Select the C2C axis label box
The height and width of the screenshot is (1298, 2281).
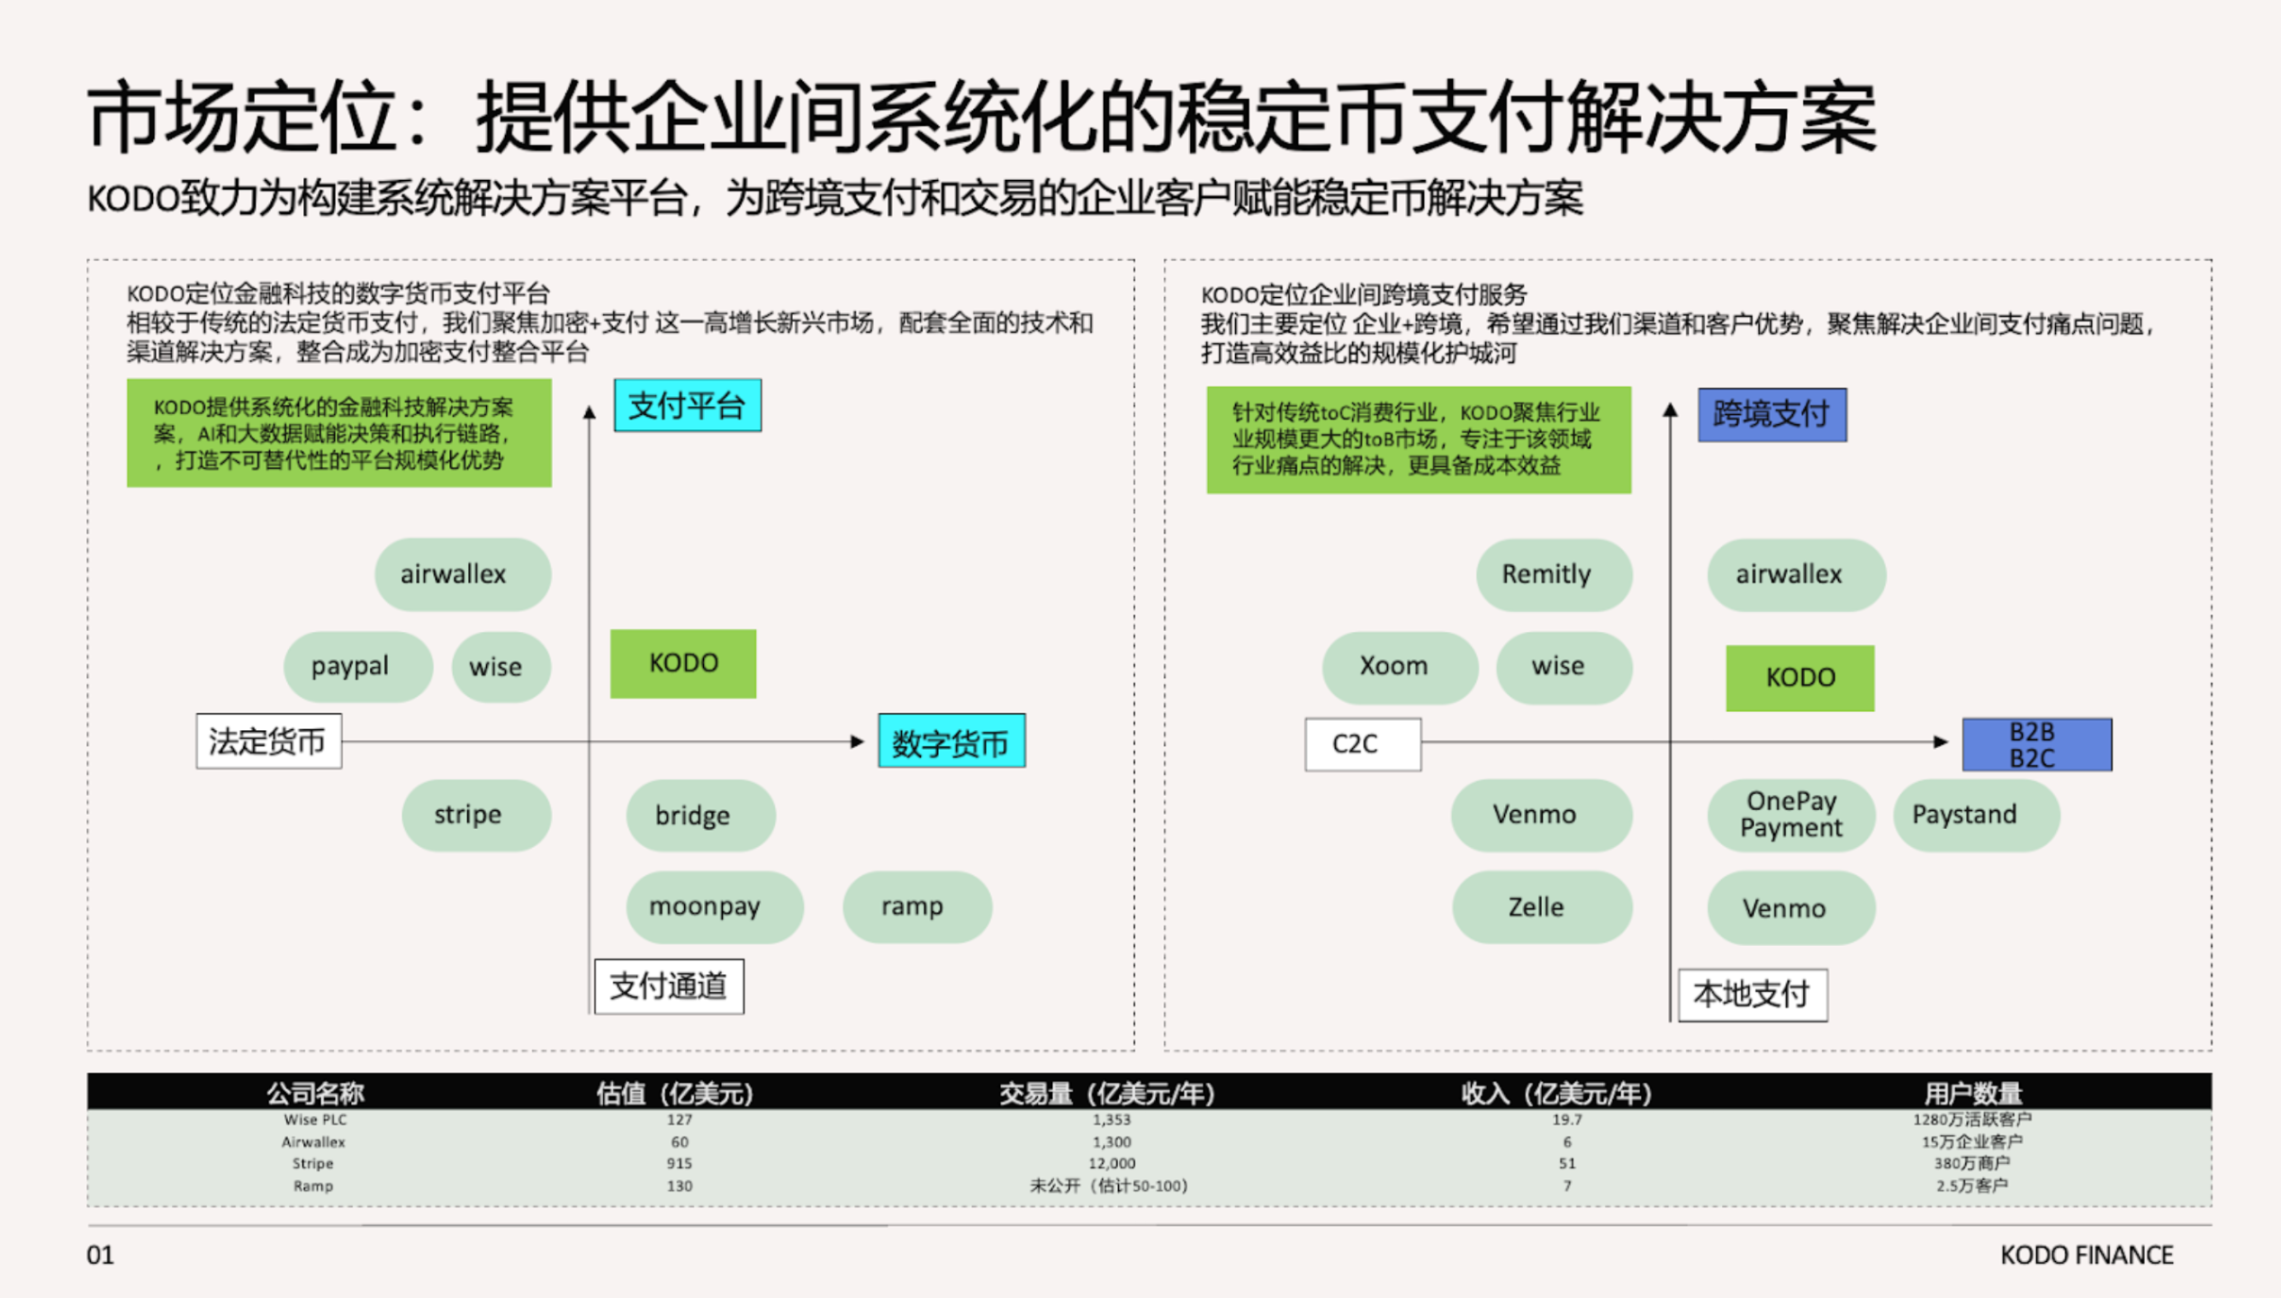tap(1362, 745)
